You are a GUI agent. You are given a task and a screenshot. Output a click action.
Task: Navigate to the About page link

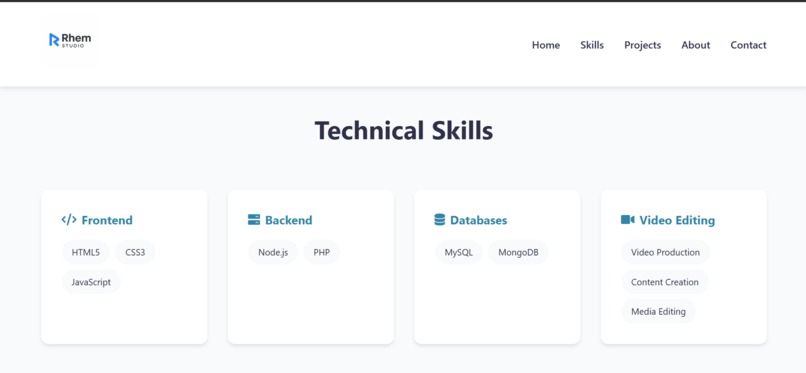point(696,45)
